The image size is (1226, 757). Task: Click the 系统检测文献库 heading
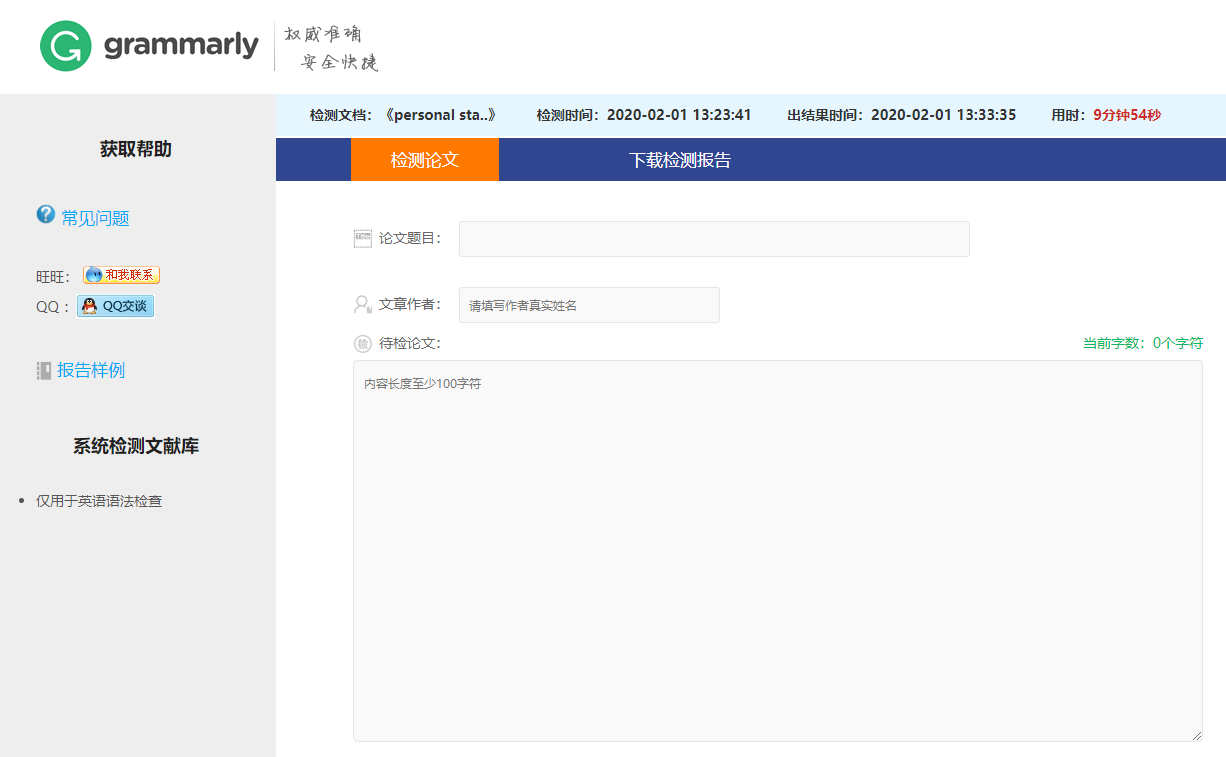click(x=136, y=446)
